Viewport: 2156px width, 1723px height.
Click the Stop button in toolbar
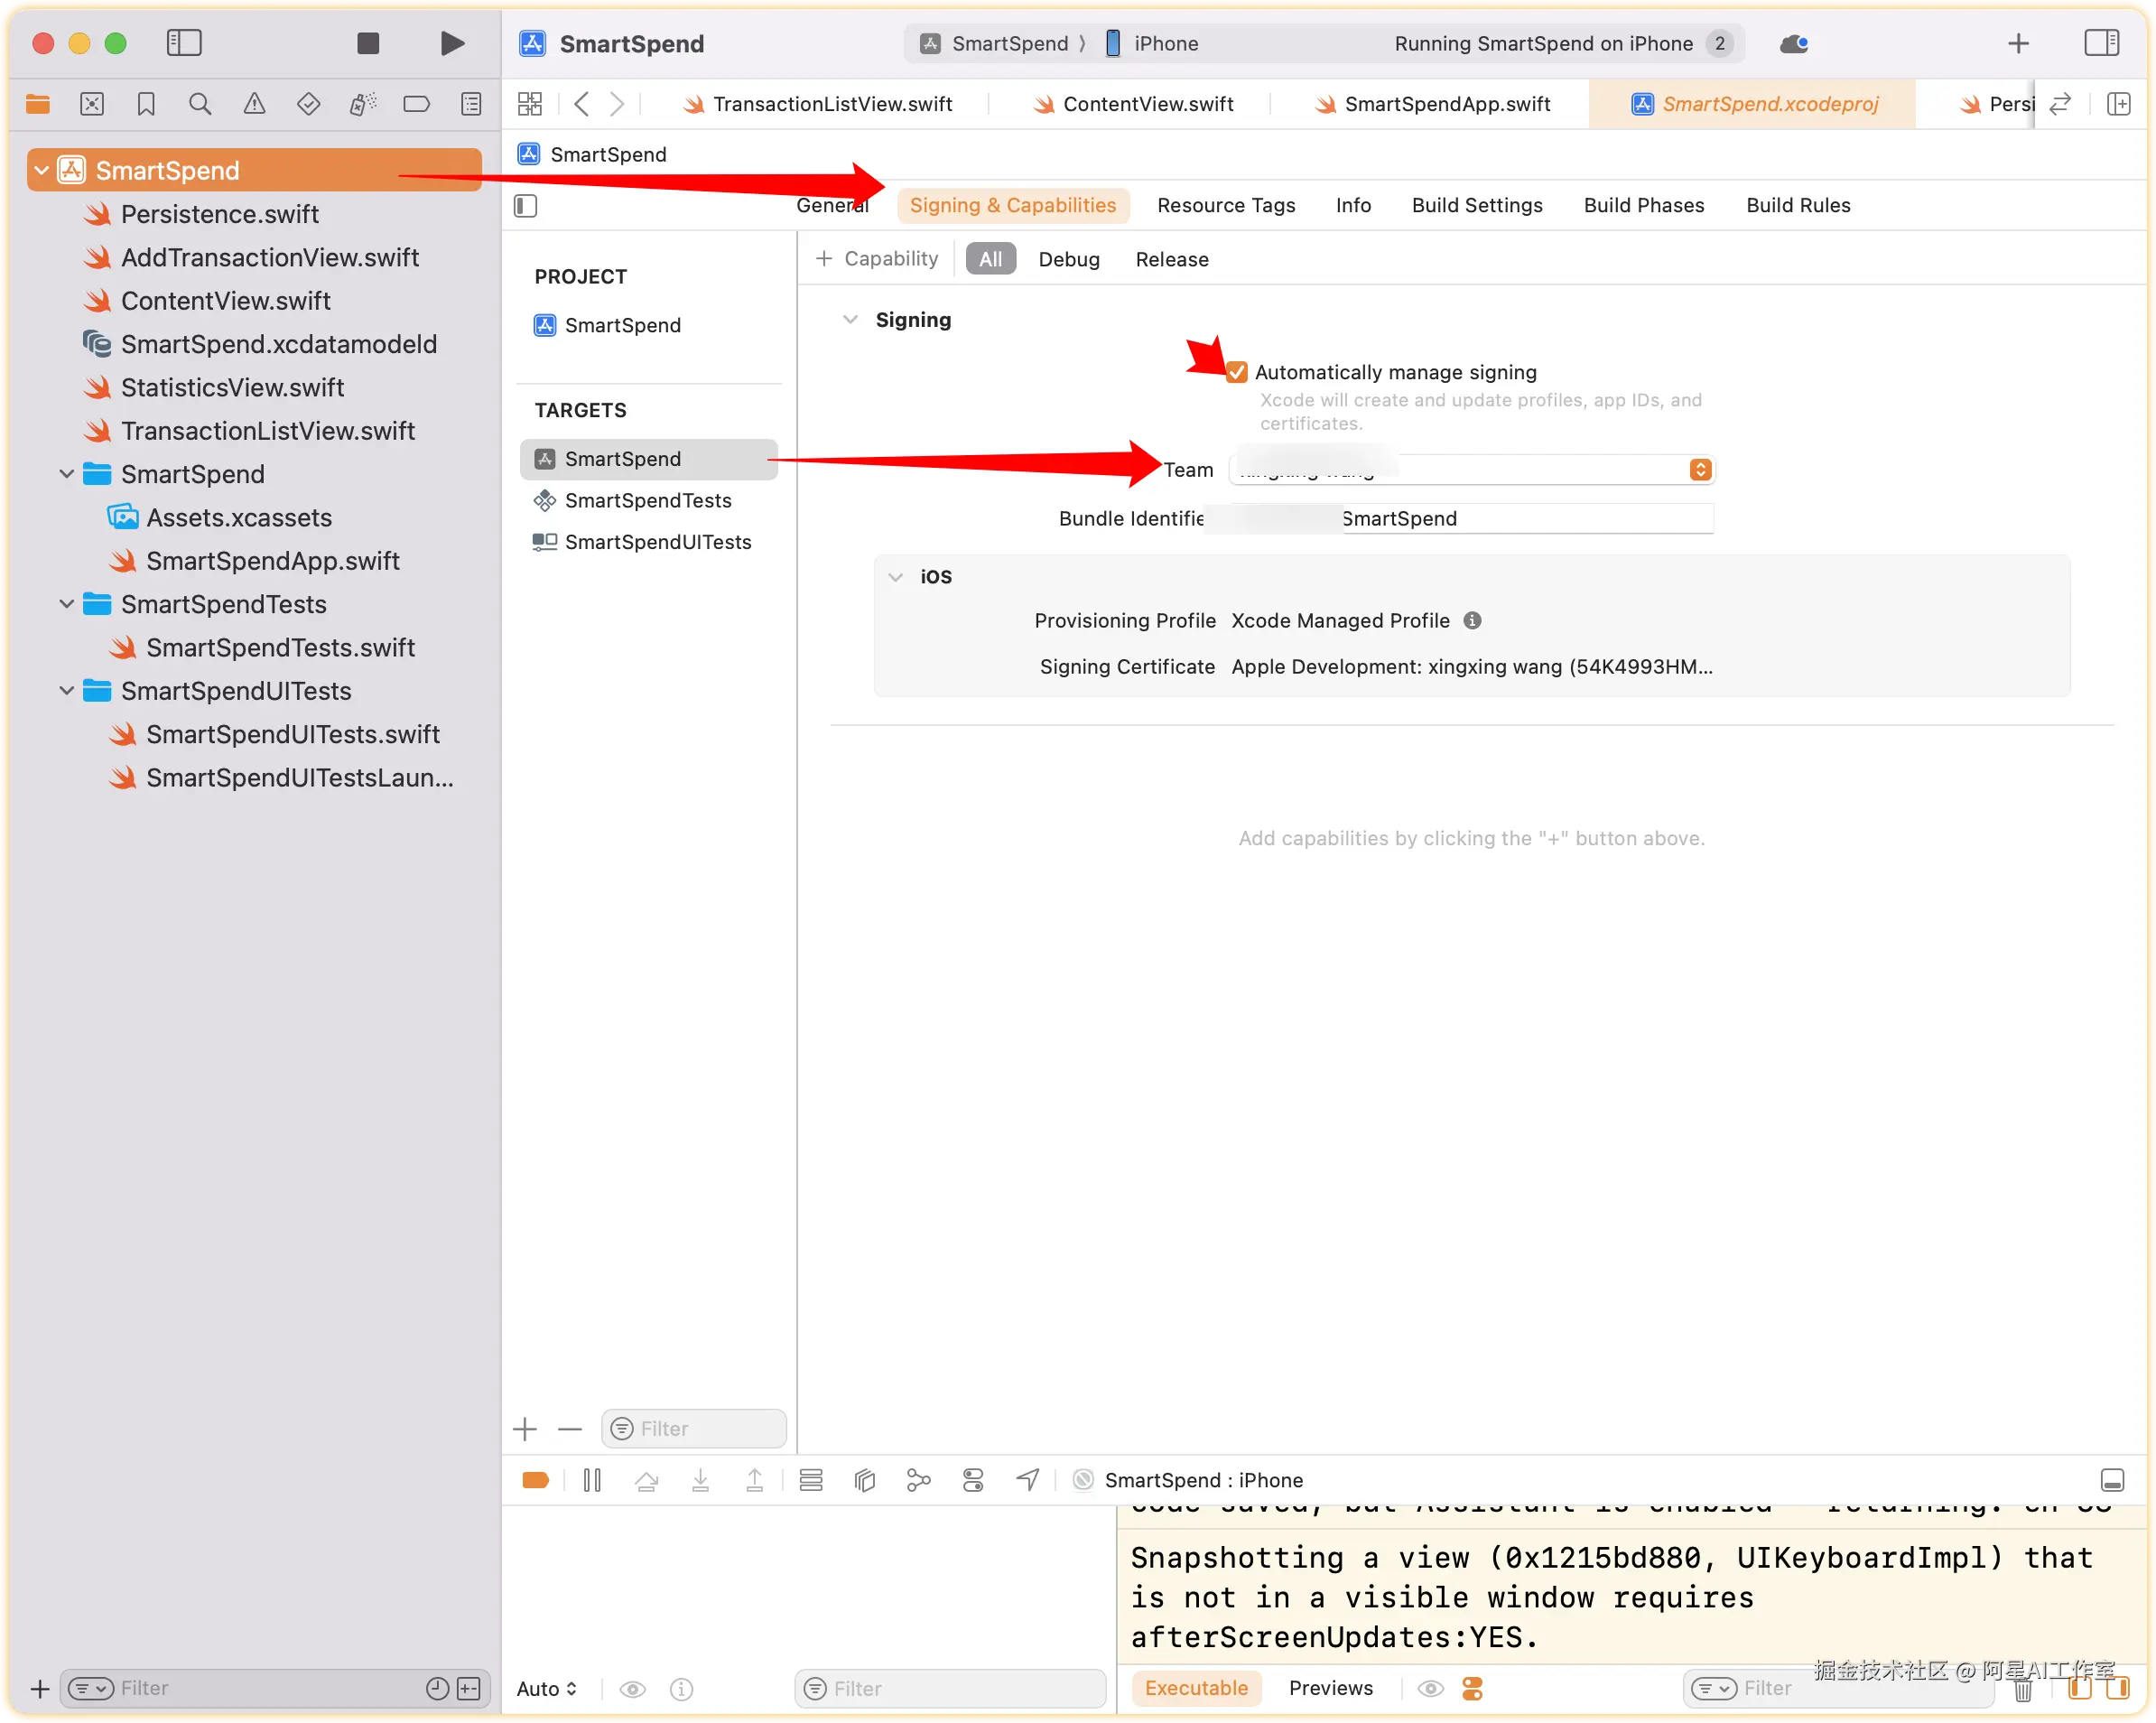pos(368,43)
